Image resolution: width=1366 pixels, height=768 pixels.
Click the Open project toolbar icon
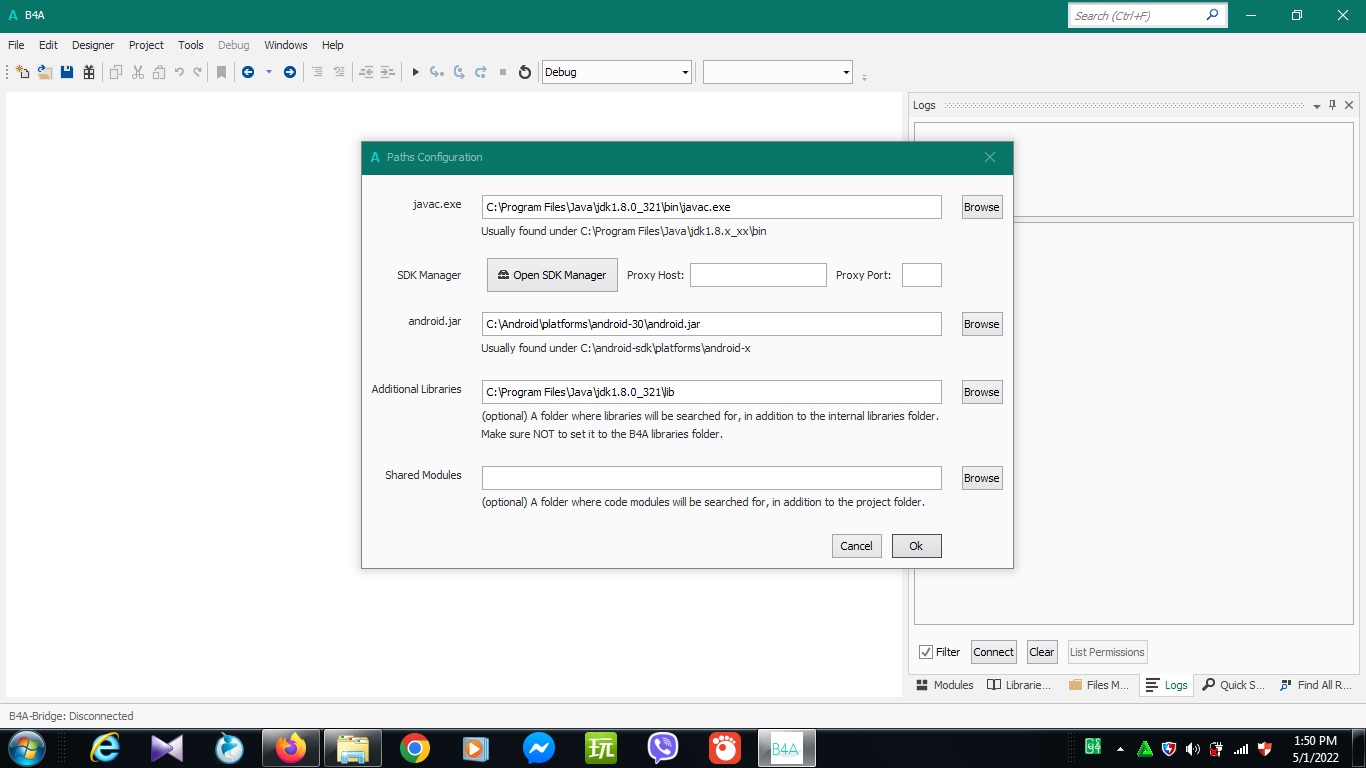pos(45,72)
